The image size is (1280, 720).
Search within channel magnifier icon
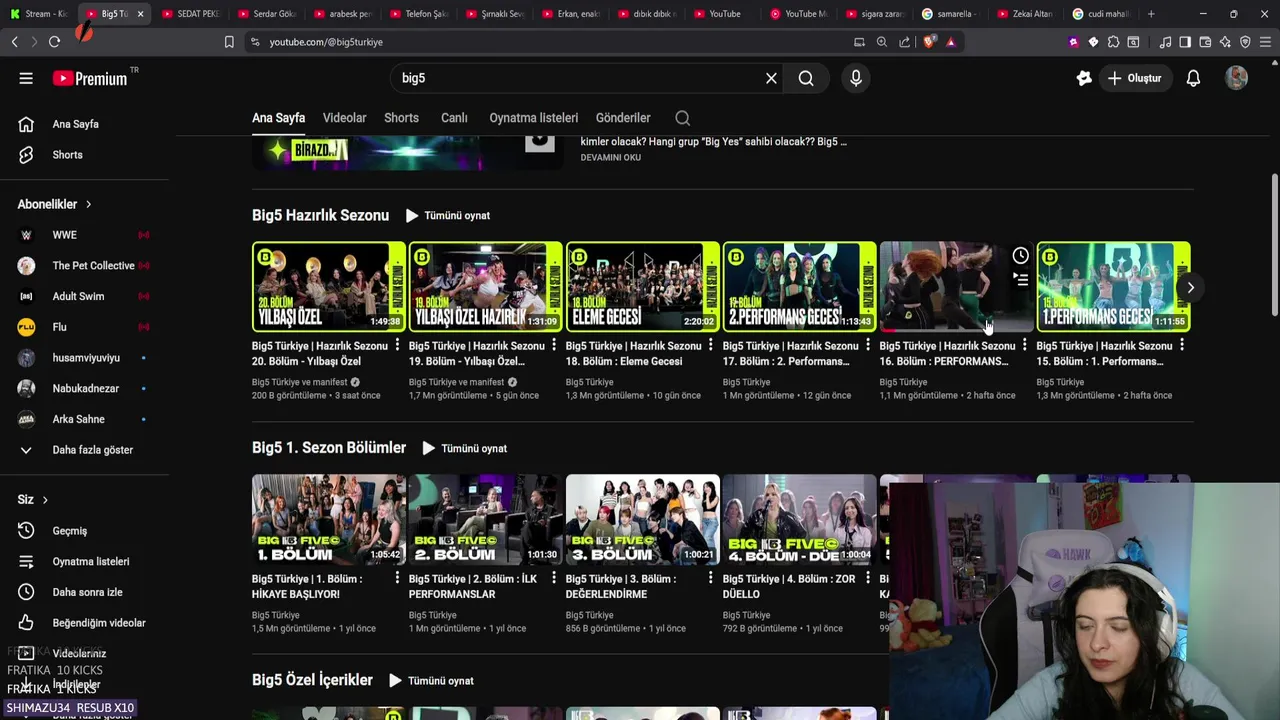coord(683,118)
